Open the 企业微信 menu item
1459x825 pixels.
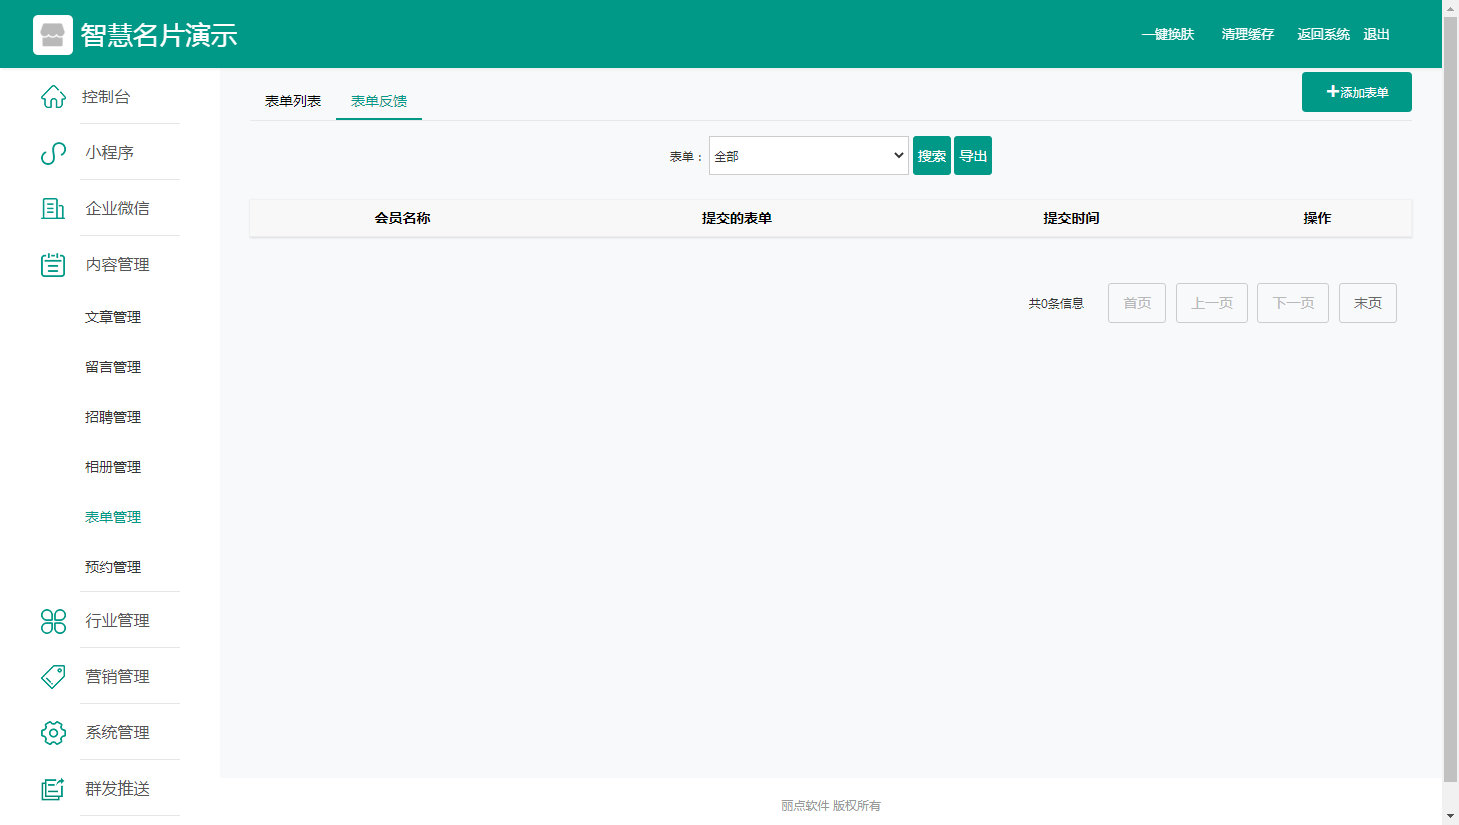117,208
